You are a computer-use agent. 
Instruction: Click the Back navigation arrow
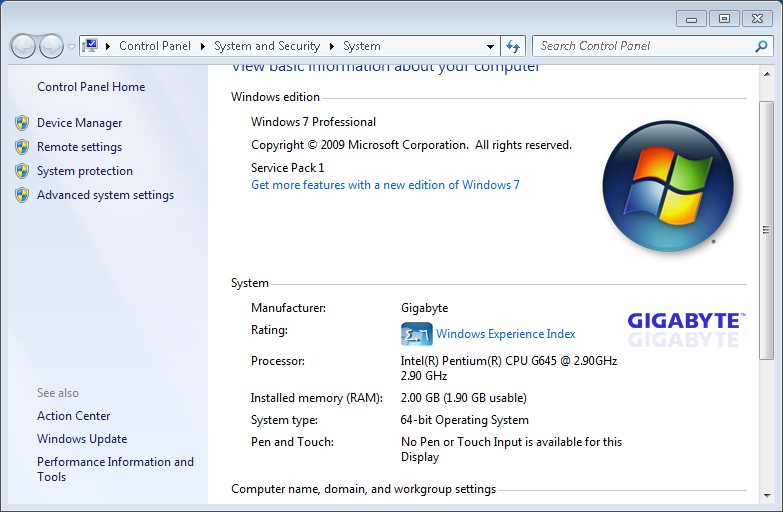[22, 46]
